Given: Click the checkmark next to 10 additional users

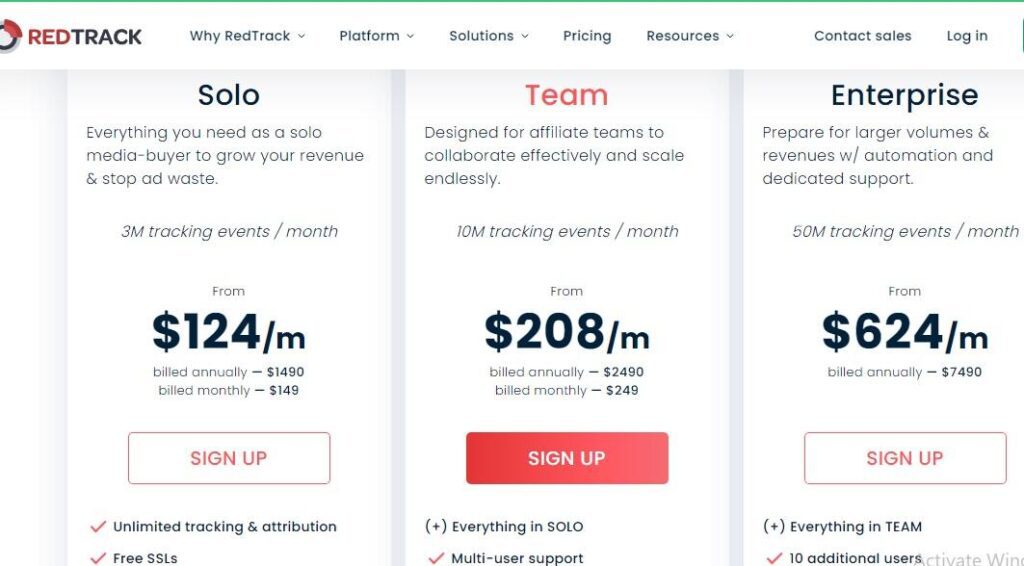Looking at the screenshot, I should pyautogui.click(x=774, y=558).
